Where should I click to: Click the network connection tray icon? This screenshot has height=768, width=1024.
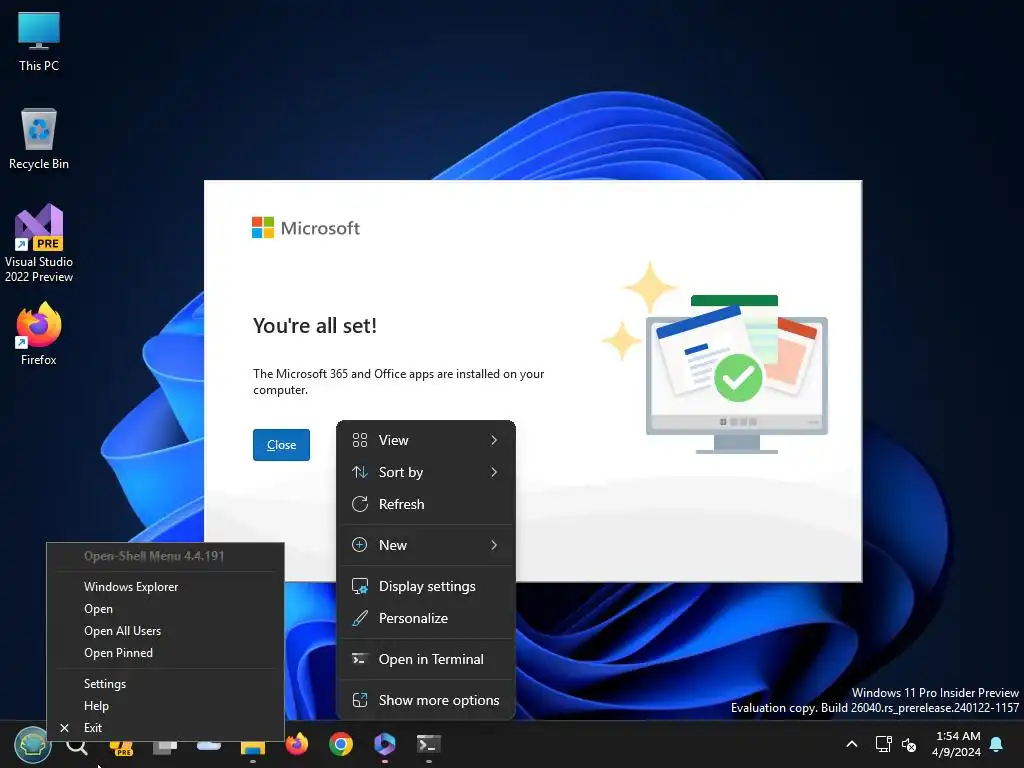coord(884,744)
